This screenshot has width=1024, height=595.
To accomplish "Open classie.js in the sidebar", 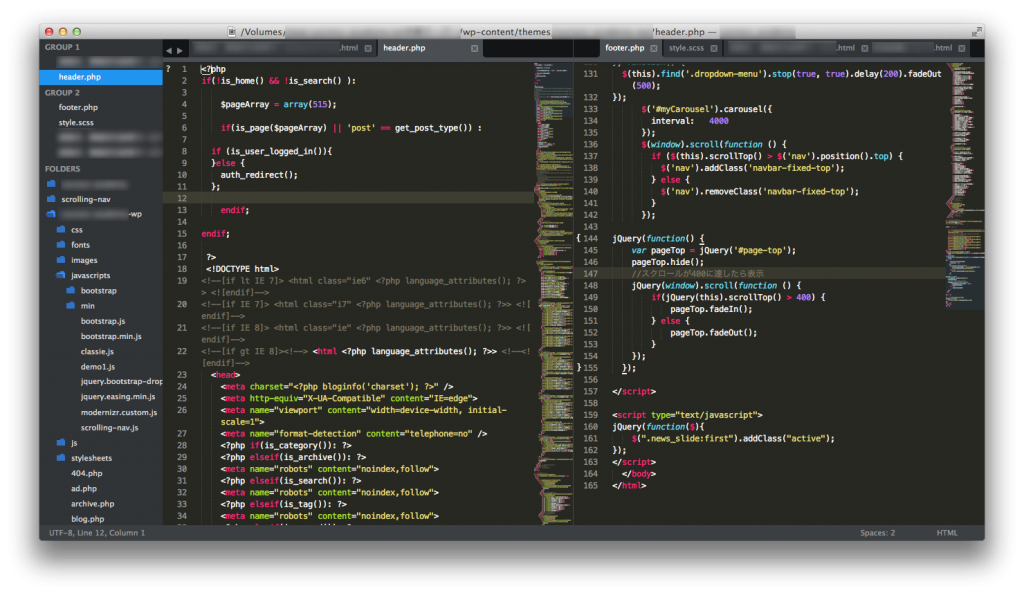I will (97, 351).
